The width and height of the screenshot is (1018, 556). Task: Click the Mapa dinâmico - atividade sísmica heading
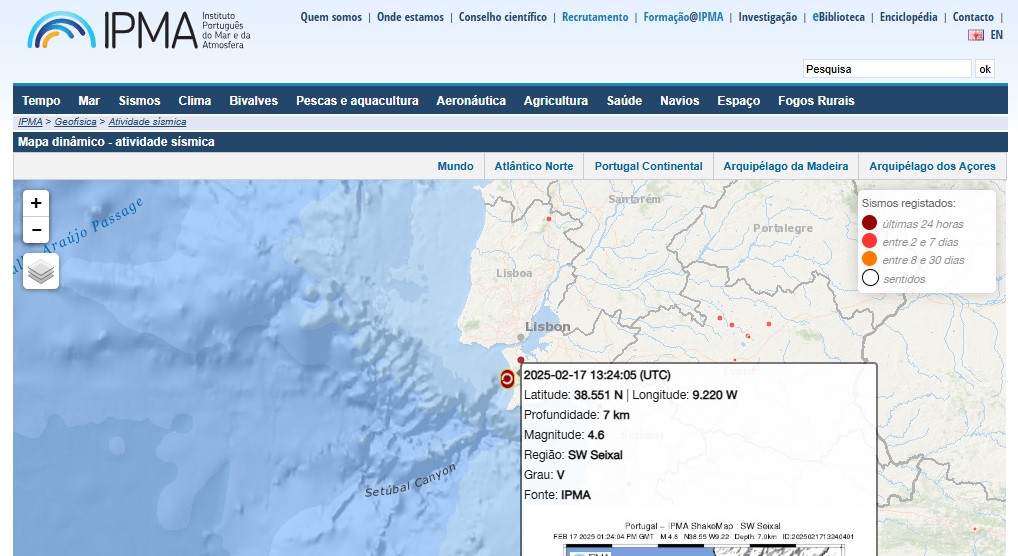point(116,142)
